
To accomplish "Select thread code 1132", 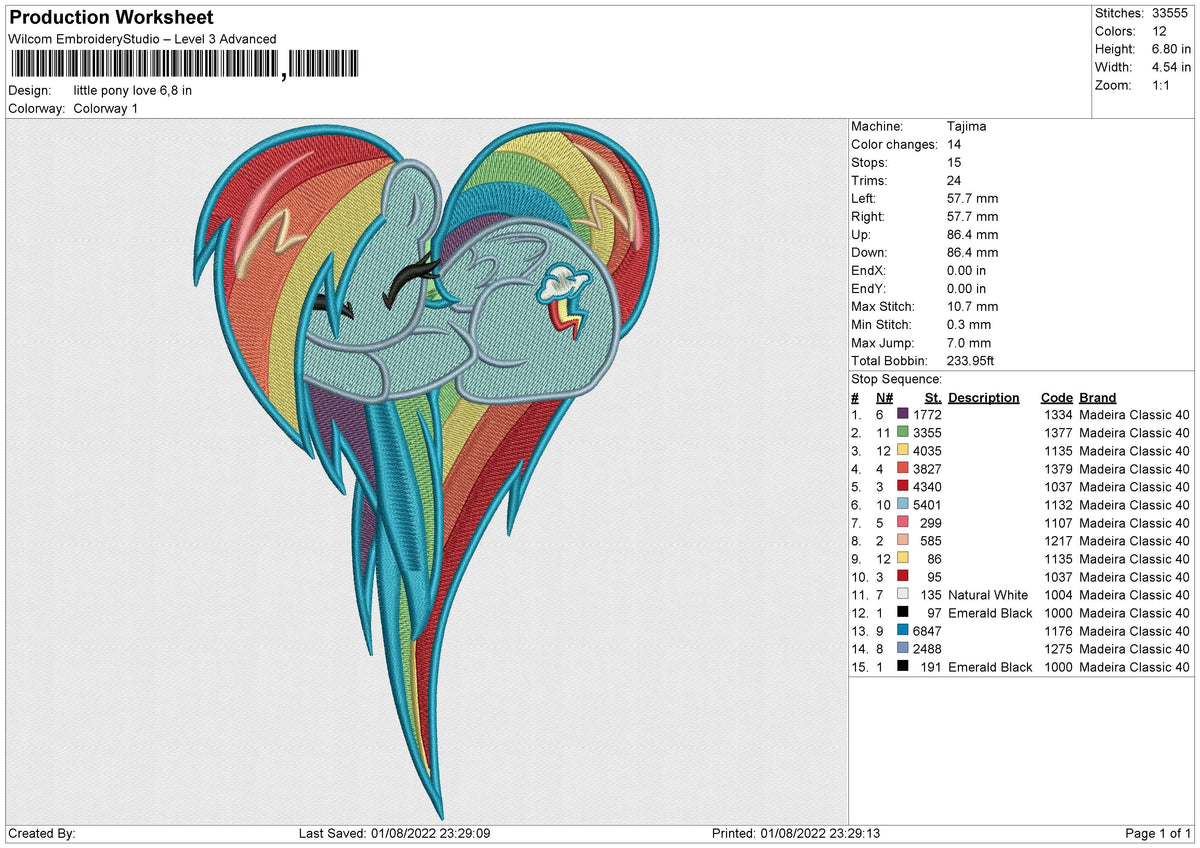I will (1058, 504).
